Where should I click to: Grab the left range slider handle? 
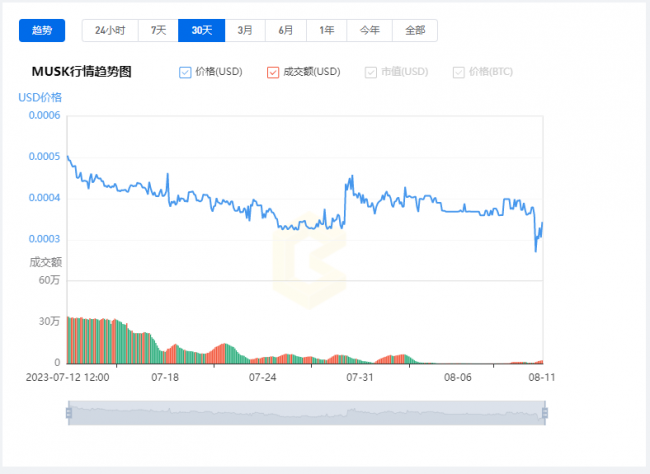pyautogui.click(x=69, y=413)
